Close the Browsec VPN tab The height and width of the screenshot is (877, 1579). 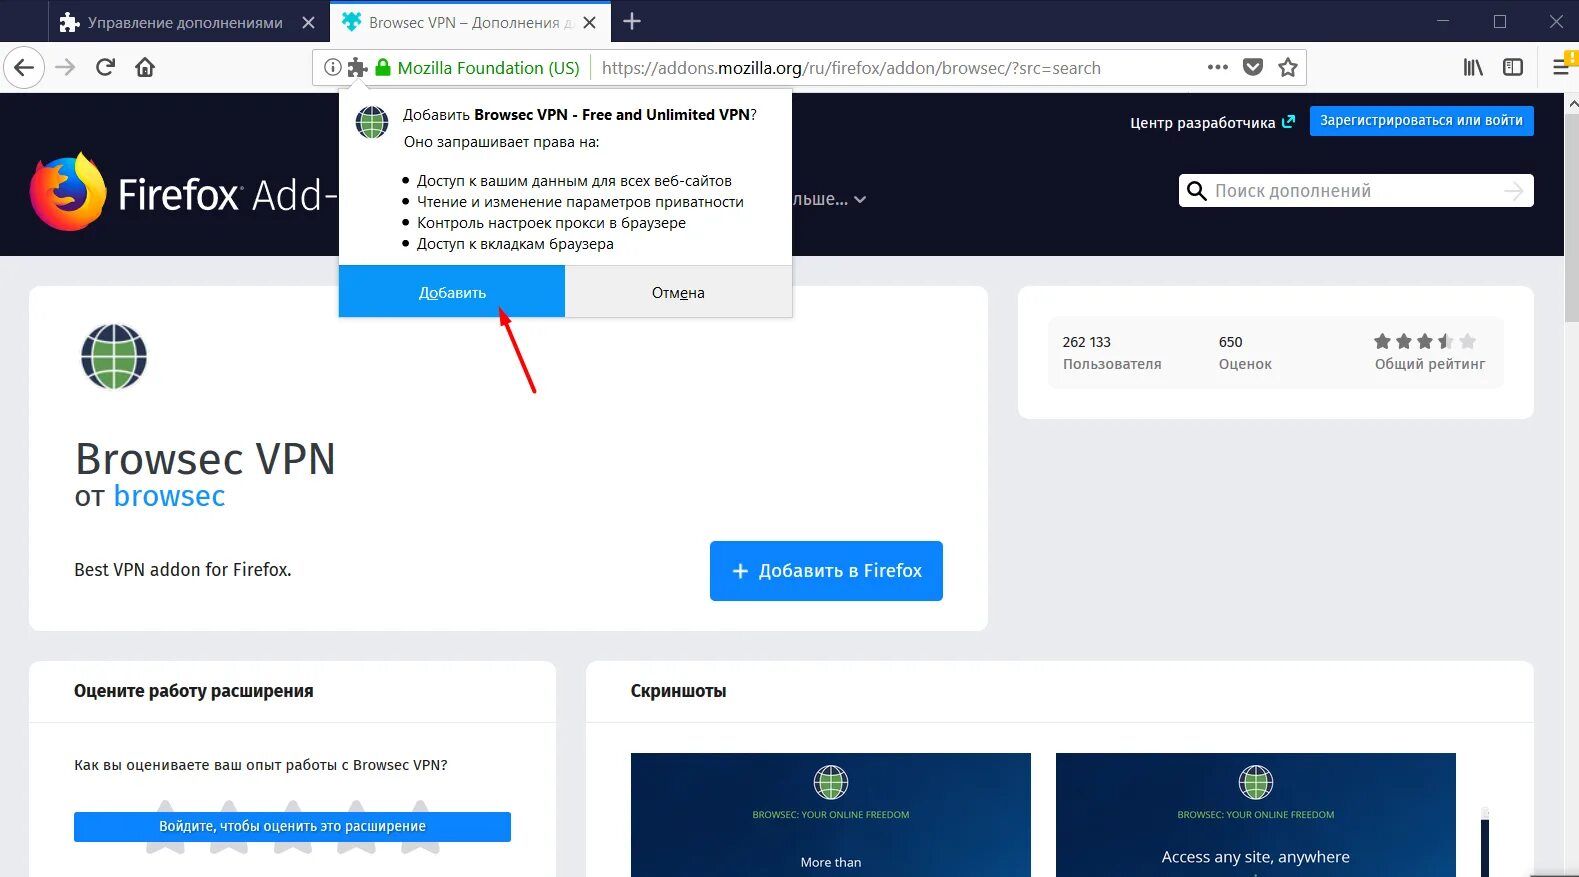pyautogui.click(x=590, y=22)
